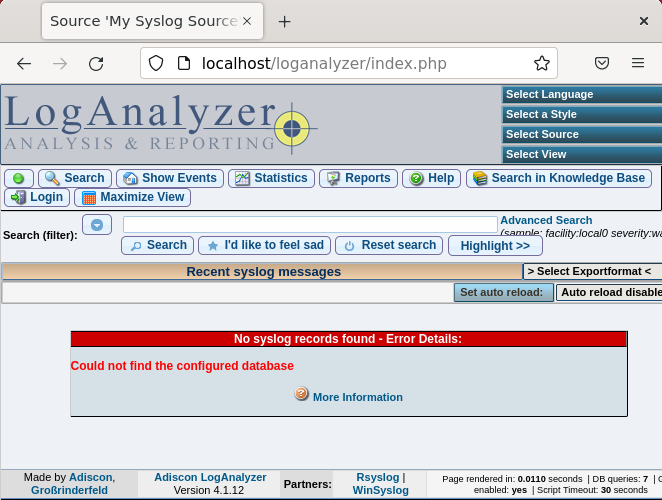Click the house icon on Show Events
Viewport: 662px width, 500px height.
(130, 178)
